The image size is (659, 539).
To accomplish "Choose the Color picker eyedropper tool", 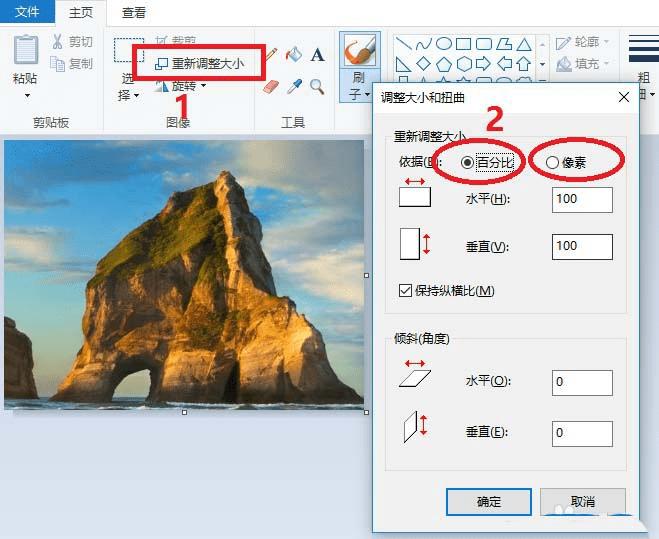I will click(x=294, y=87).
